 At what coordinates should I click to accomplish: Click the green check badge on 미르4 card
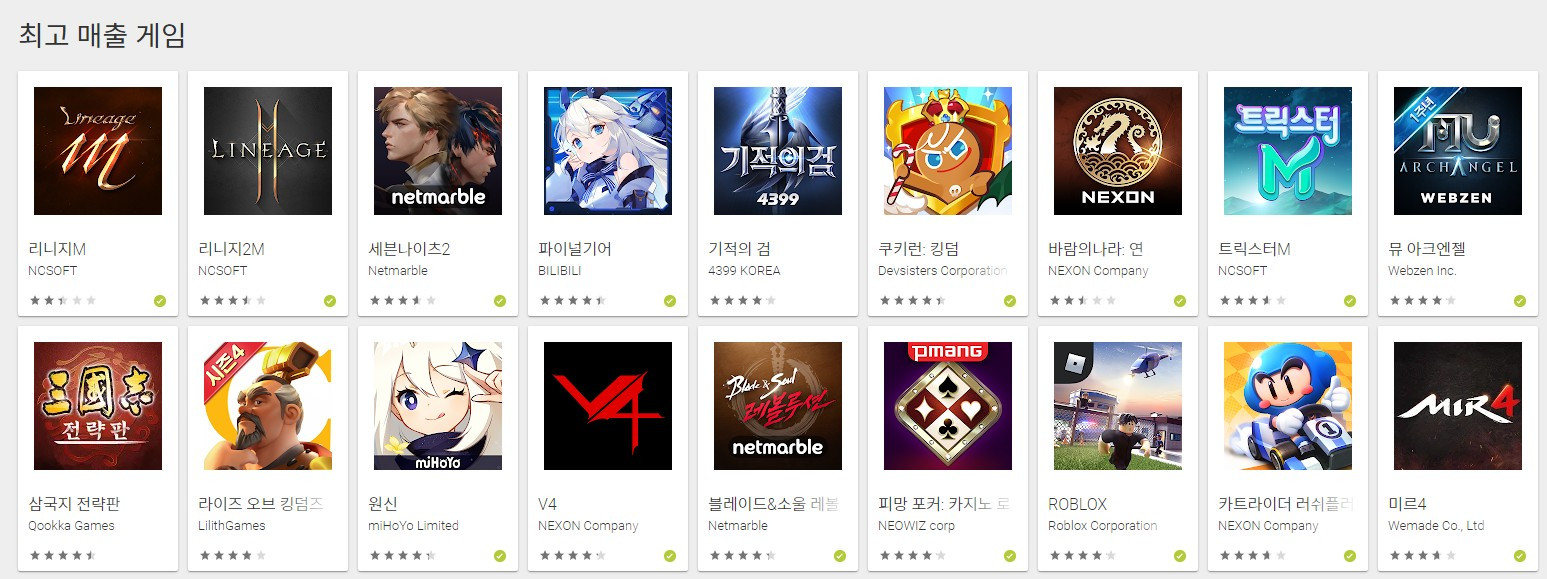click(x=1520, y=556)
